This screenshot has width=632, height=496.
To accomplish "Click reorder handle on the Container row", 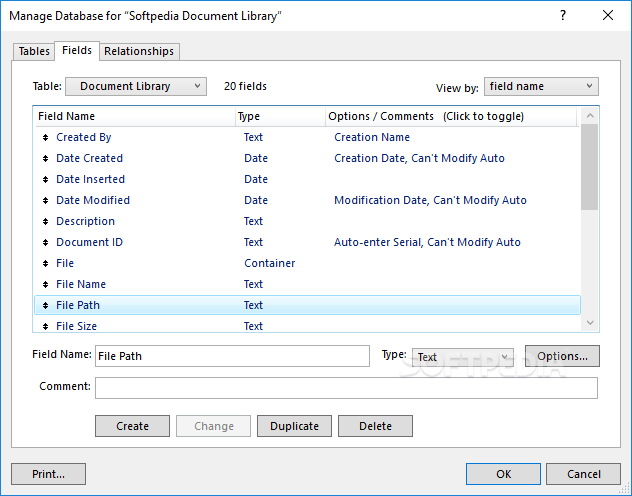I will [45, 264].
